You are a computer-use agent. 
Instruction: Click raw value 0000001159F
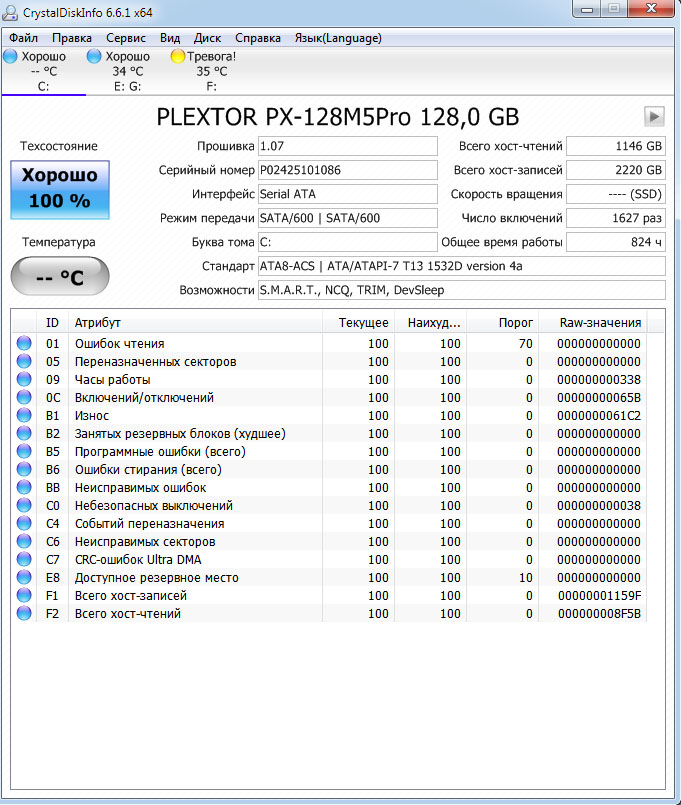(x=599, y=596)
